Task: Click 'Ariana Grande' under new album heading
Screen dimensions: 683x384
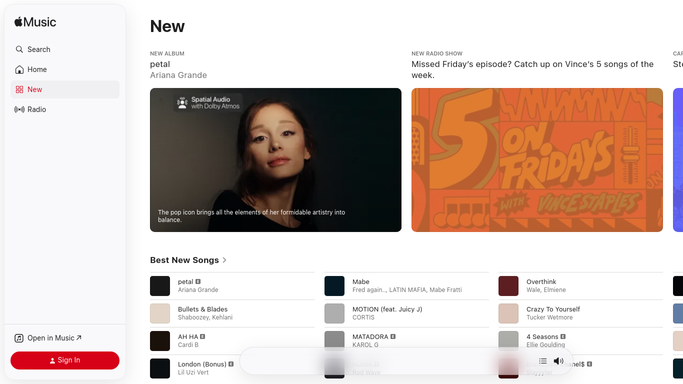Action: pos(178,75)
